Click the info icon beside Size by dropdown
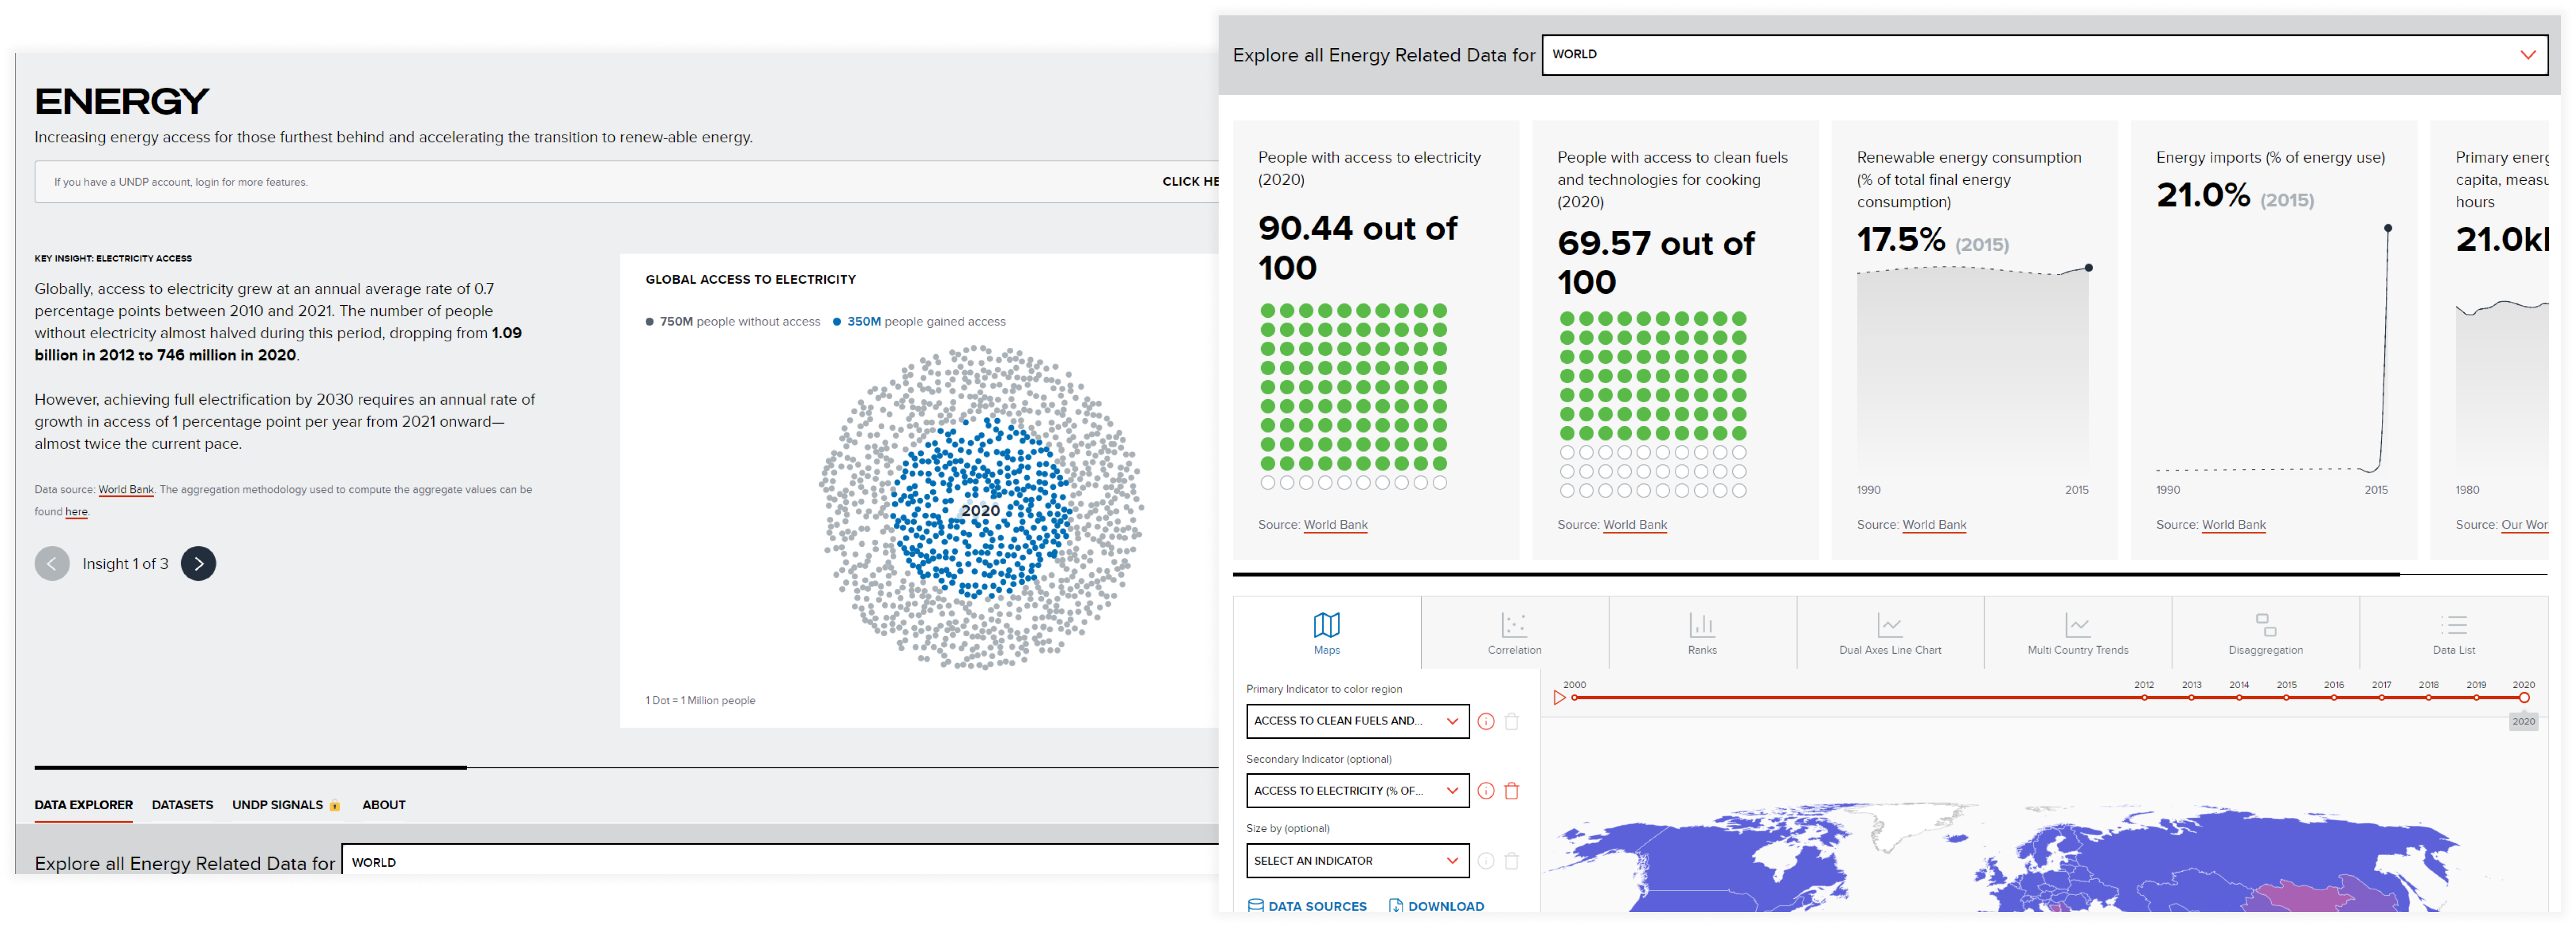Screen dimensions: 2576x927 click(1486, 861)
